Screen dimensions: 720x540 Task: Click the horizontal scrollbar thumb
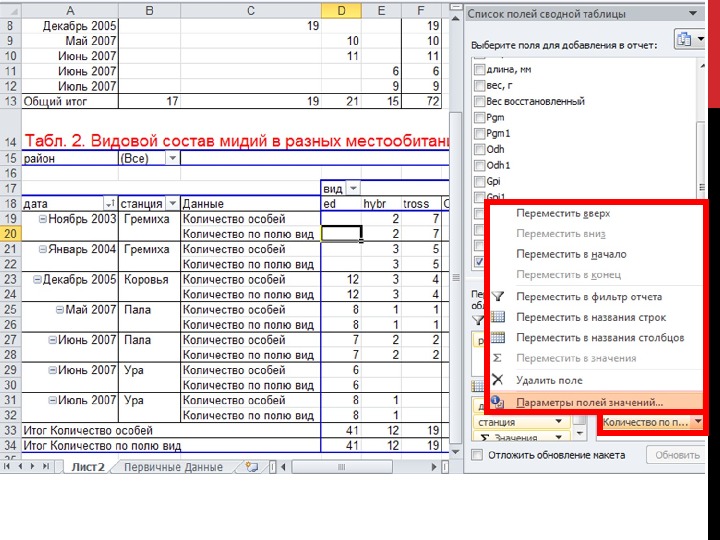[x=342, y=467]
